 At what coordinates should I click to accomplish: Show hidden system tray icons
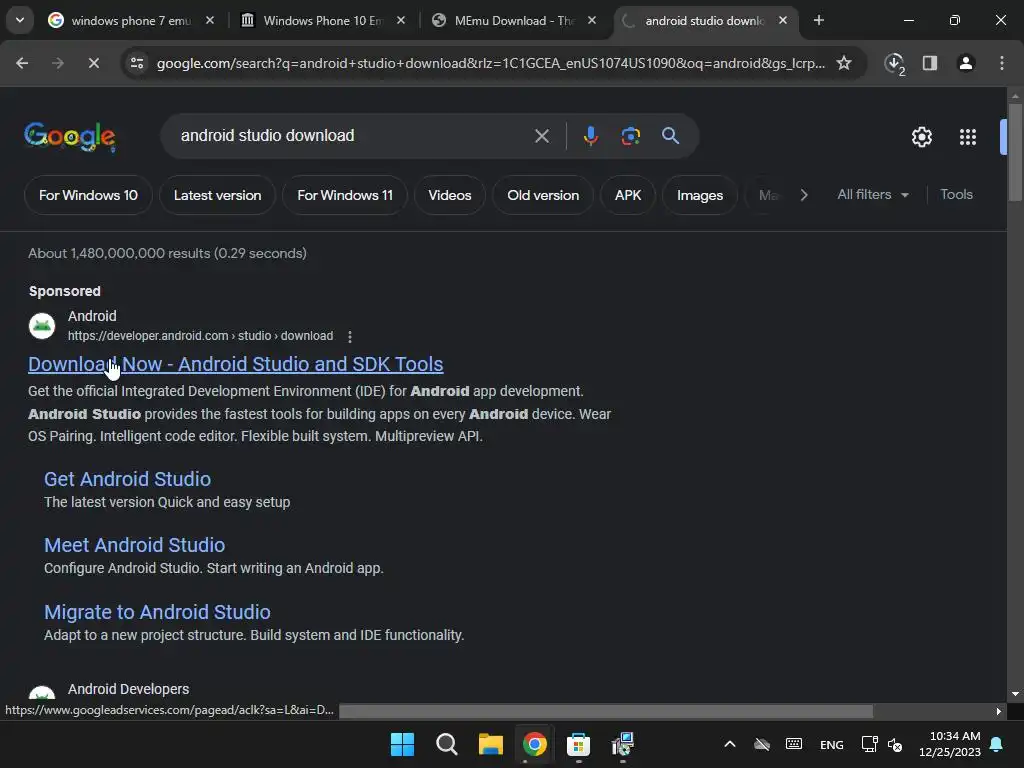(730, 744)
